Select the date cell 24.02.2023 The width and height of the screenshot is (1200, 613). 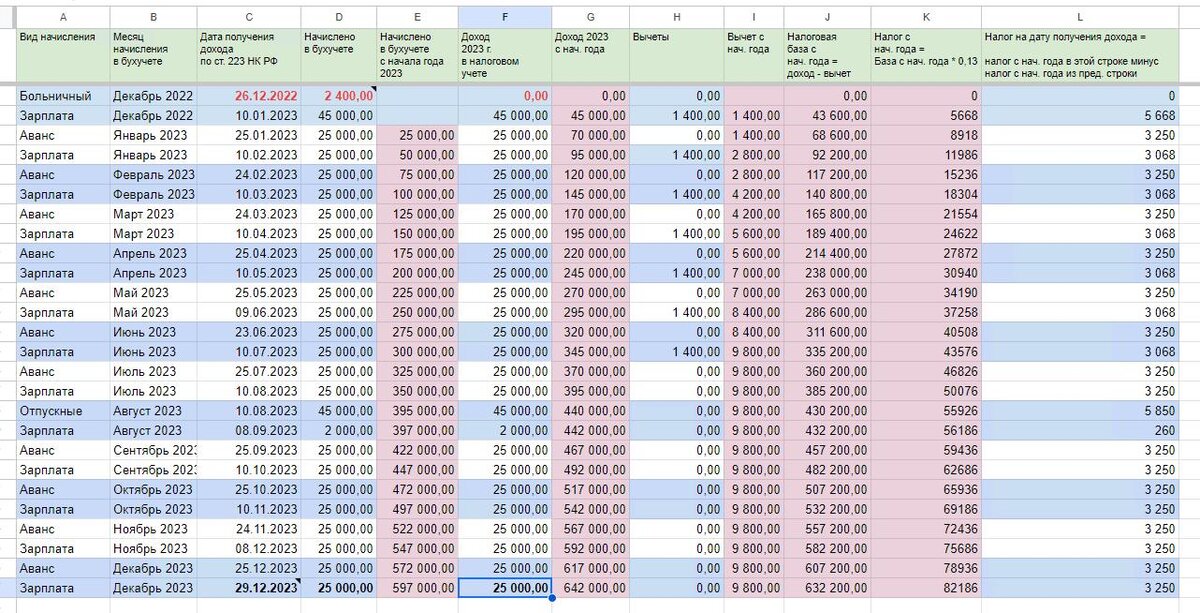pyautogui.click(x=249, y=174)
